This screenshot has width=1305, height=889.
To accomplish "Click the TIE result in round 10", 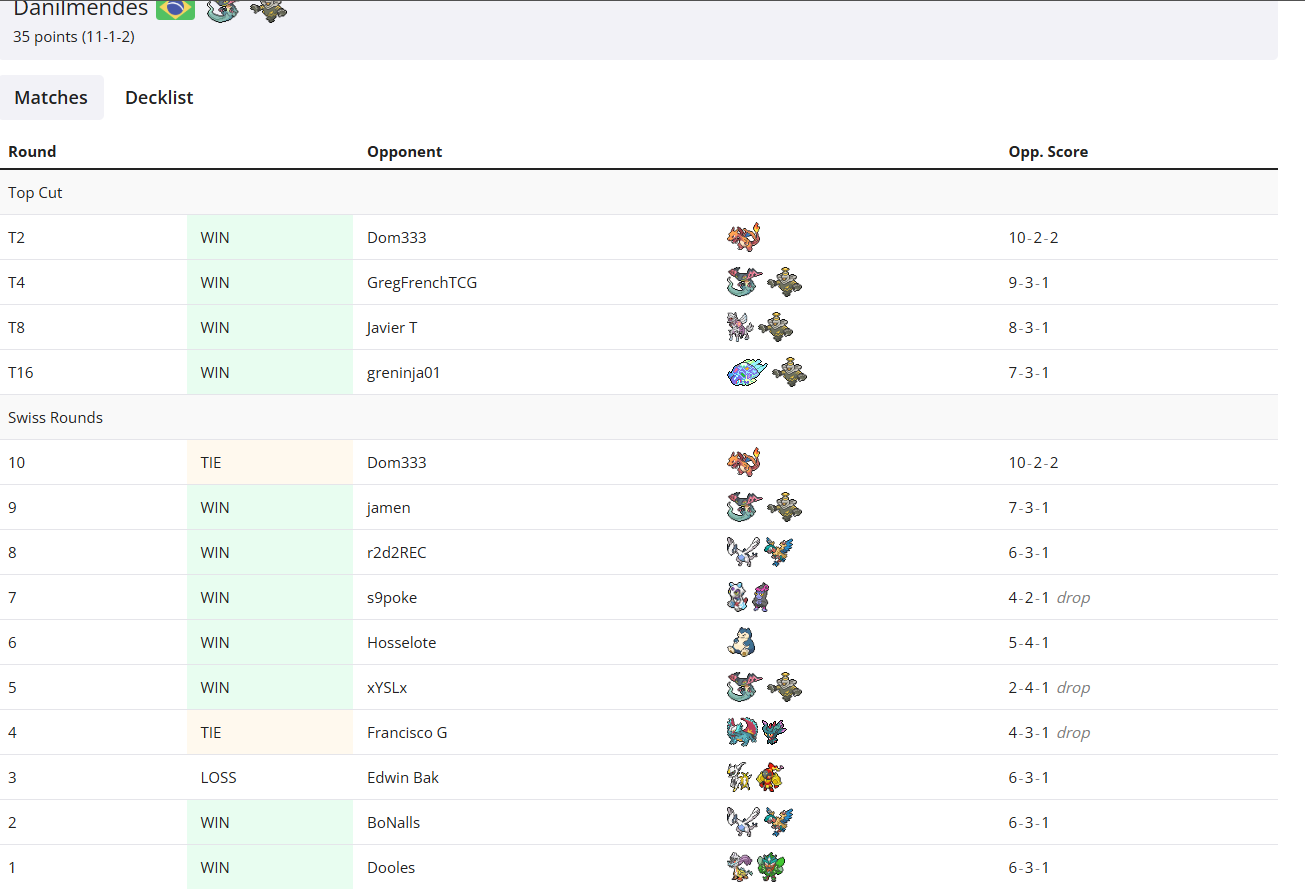I will [211, 462].
